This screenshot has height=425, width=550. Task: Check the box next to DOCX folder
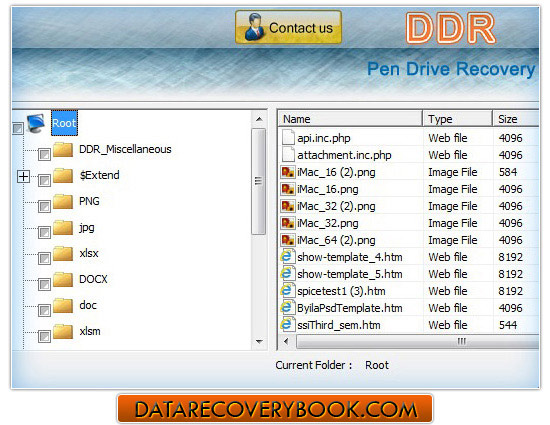click(x=44, y=284)
